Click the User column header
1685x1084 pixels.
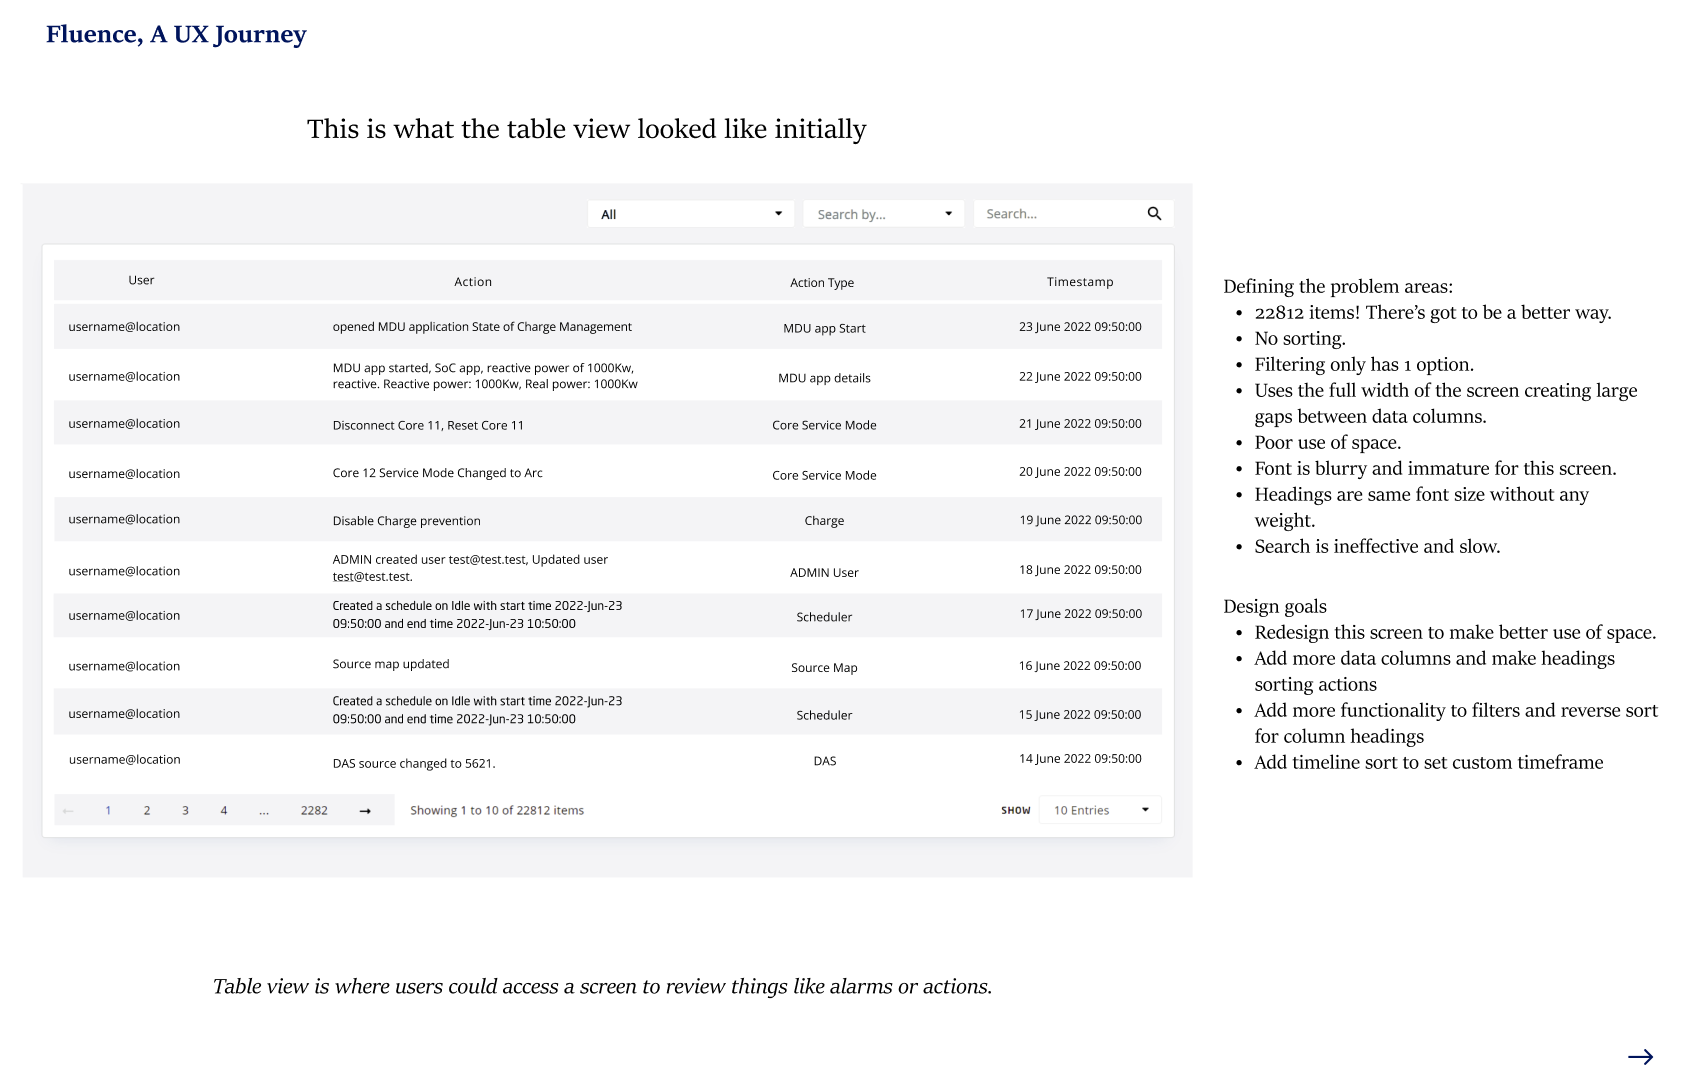(141, 281)
